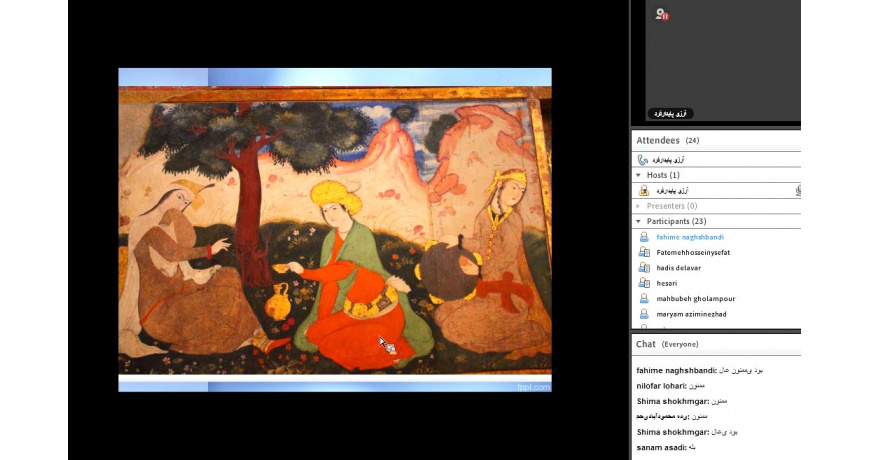Click the Presenters (0) label
The height and width of the screenshot is (460, 870).
[x=672, y=206]
